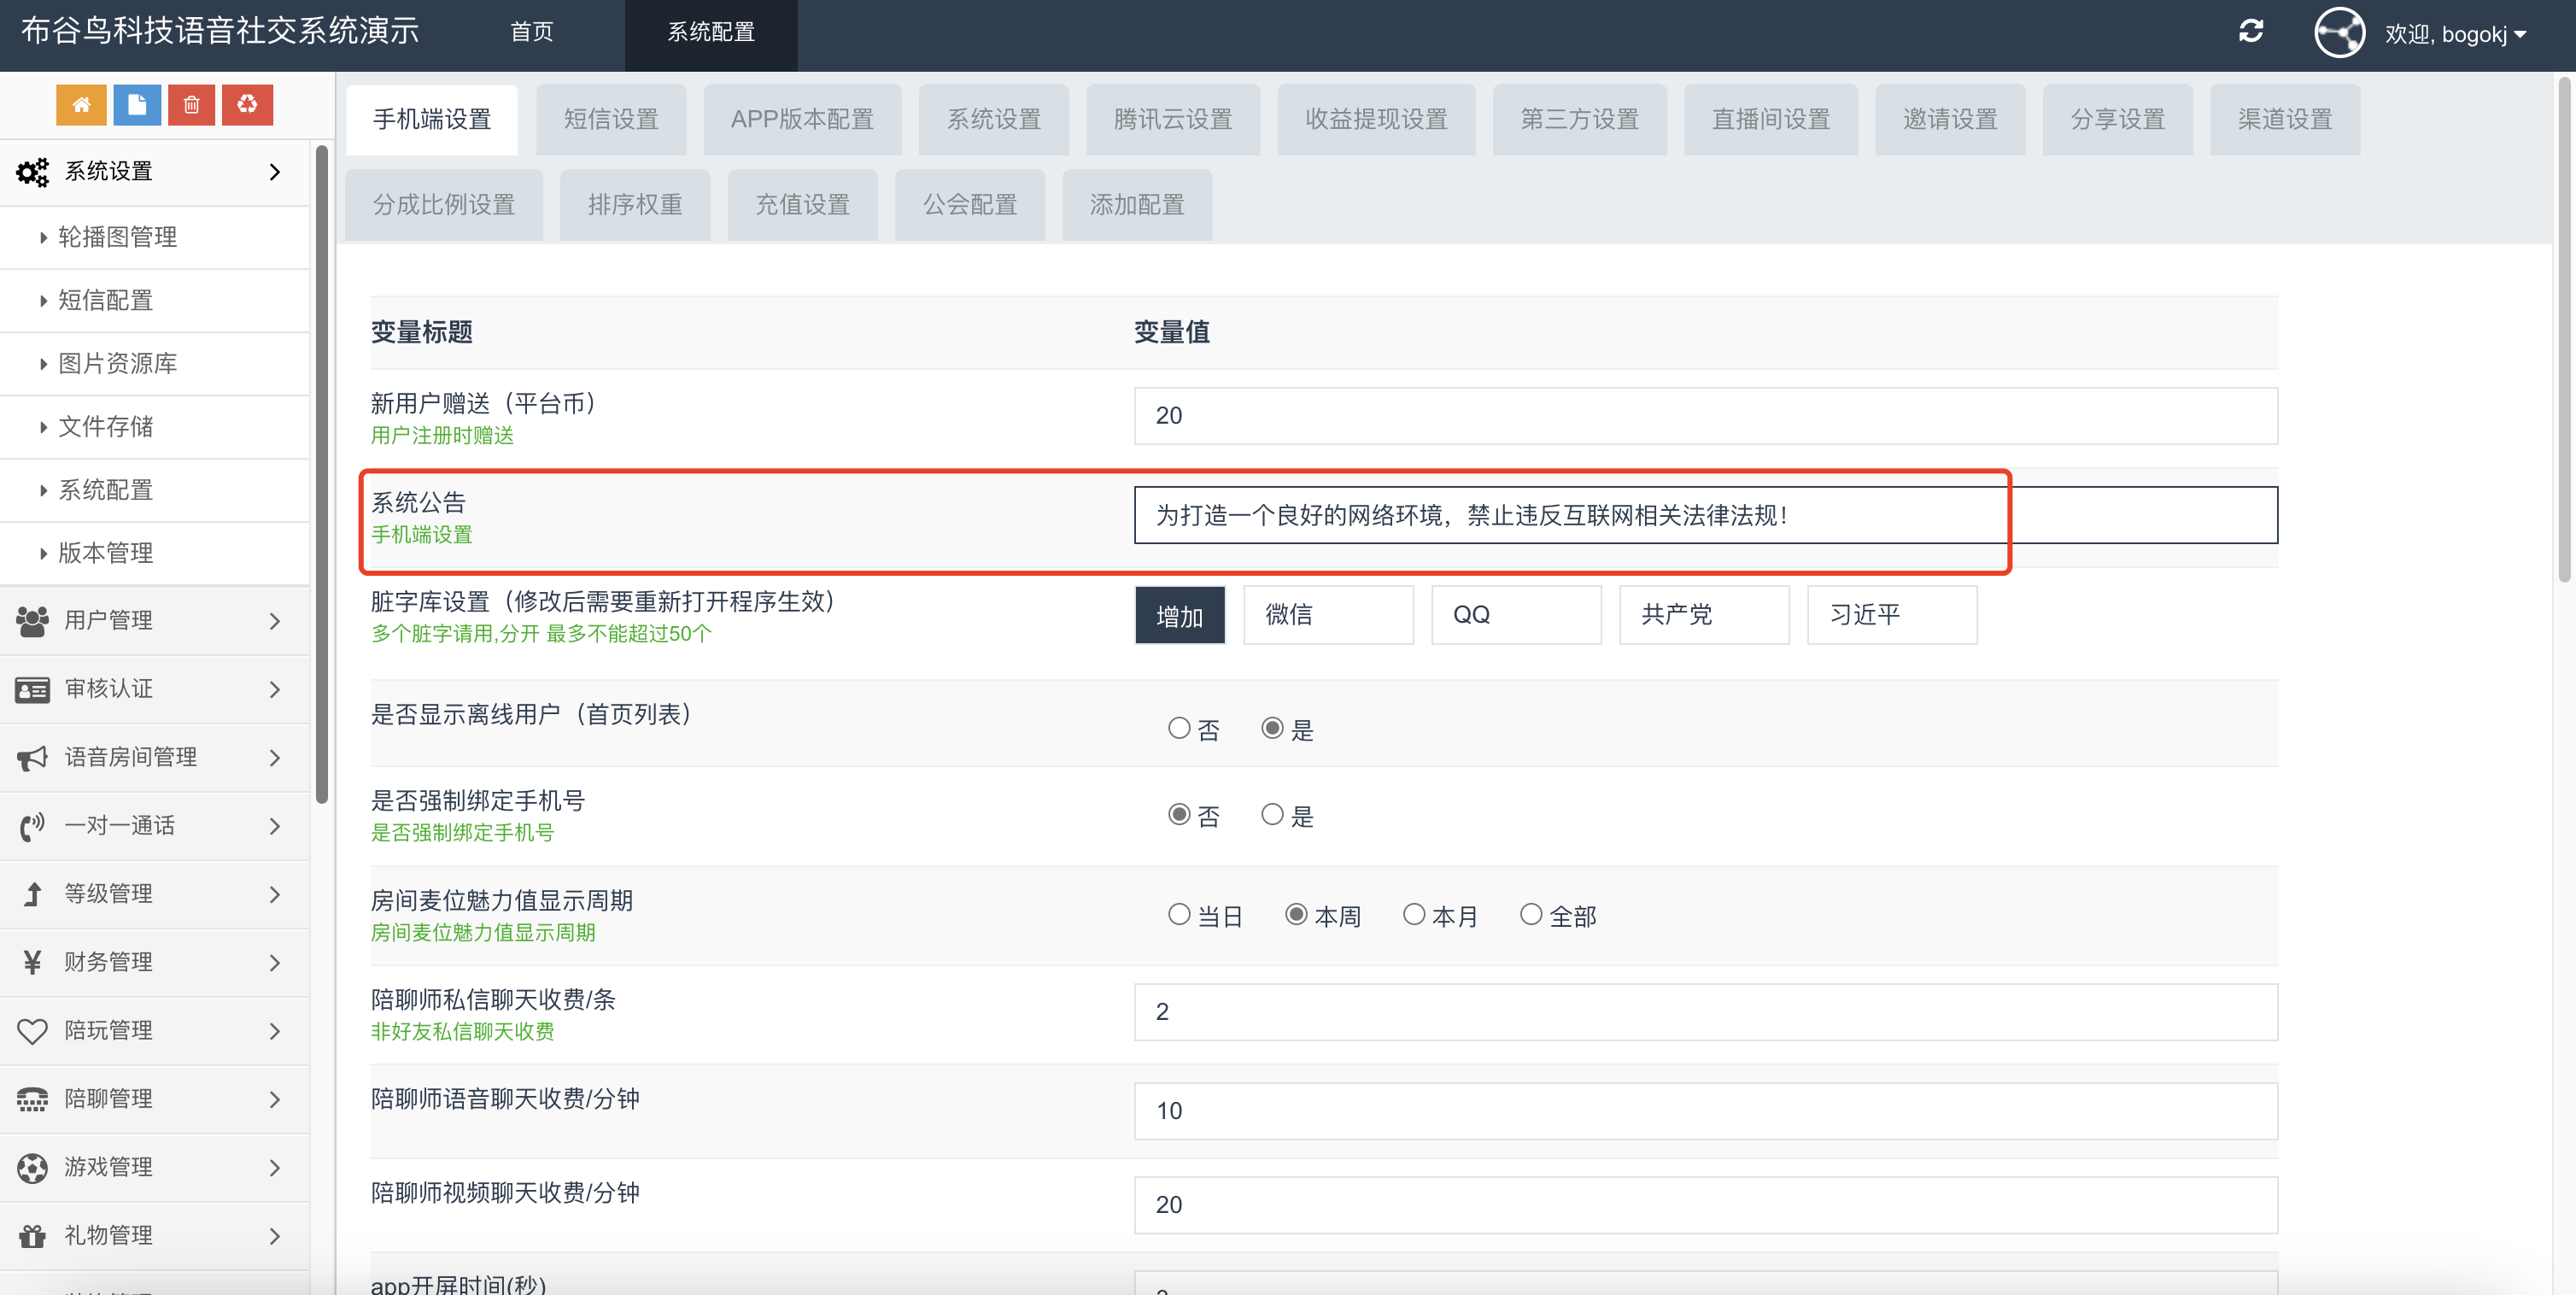Click the red trash icon in the toolbar
This screenshot has width=2576, height=1295.
[x=192, y=104]
